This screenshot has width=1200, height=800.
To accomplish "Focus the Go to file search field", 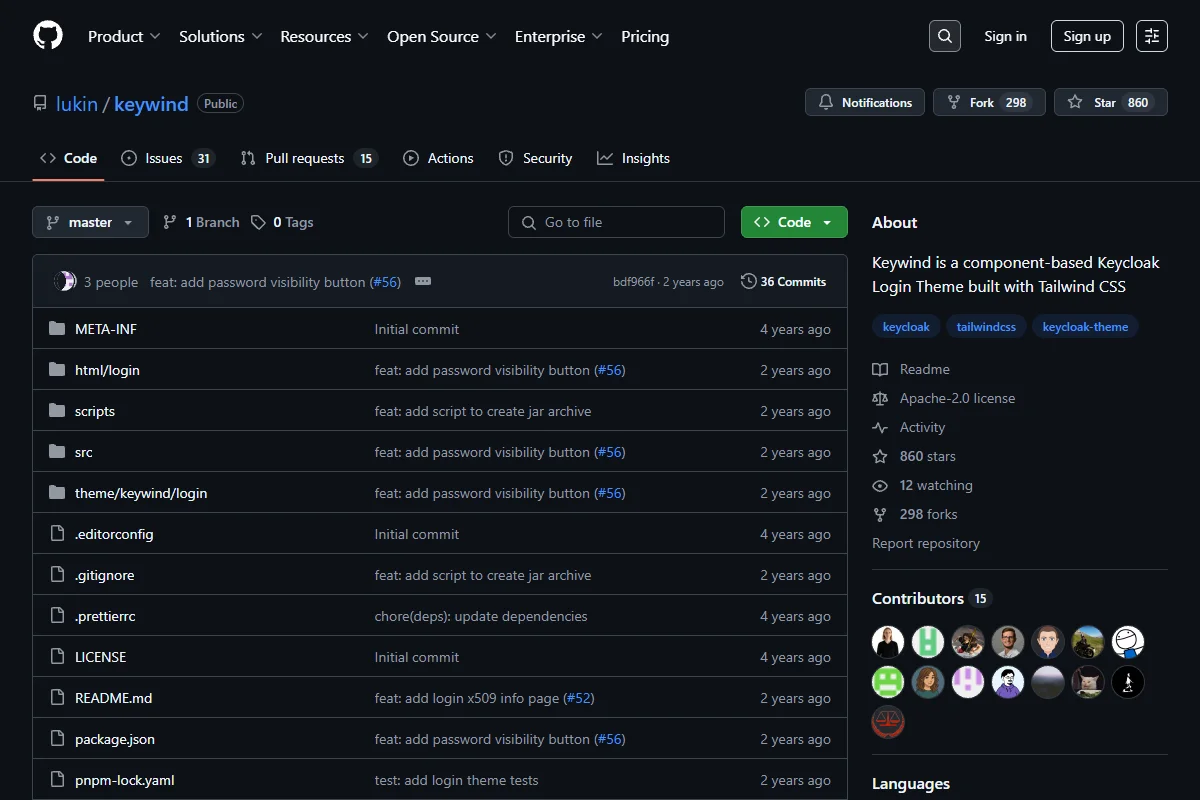I will pos(616,222).
